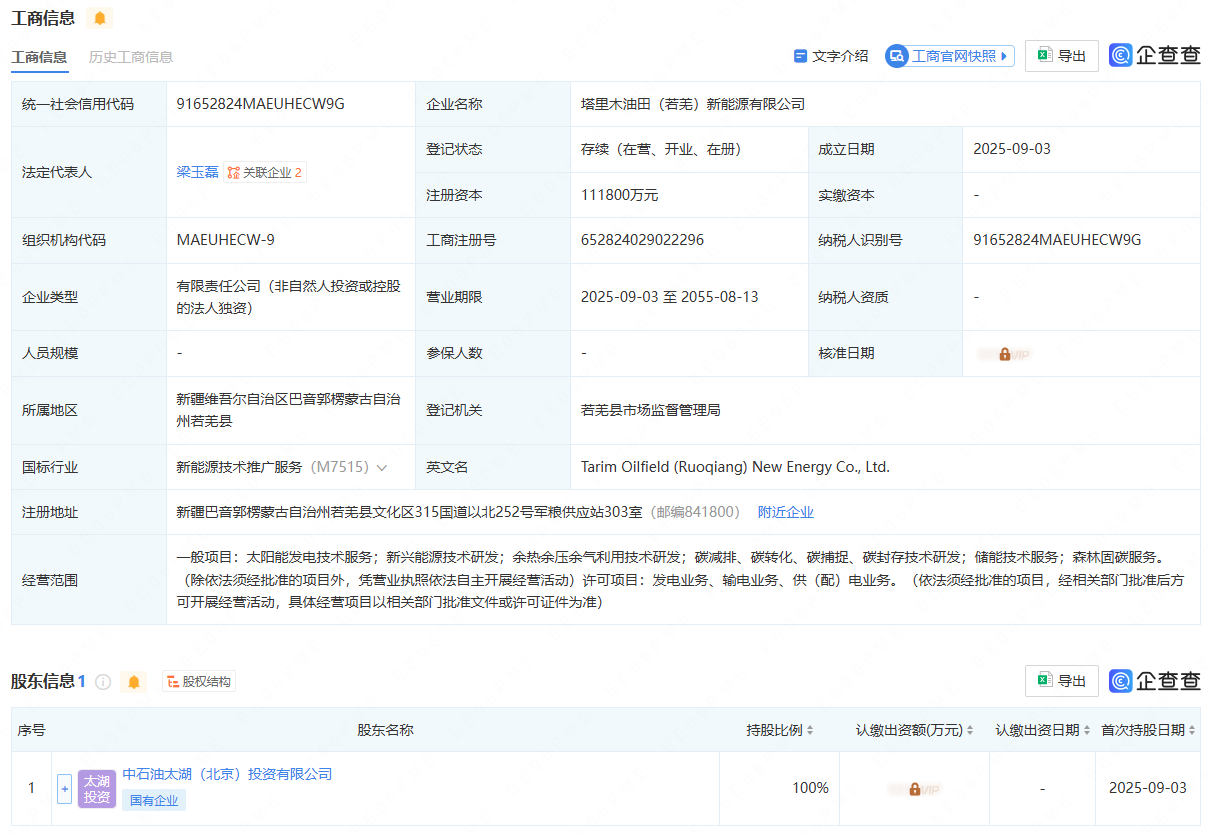Select the 纳税人识别号 value 91652824MAEUHECW9G
Image resolution: width=1209 pixels, height=834 pixels.
click(x=1057, y=240)
